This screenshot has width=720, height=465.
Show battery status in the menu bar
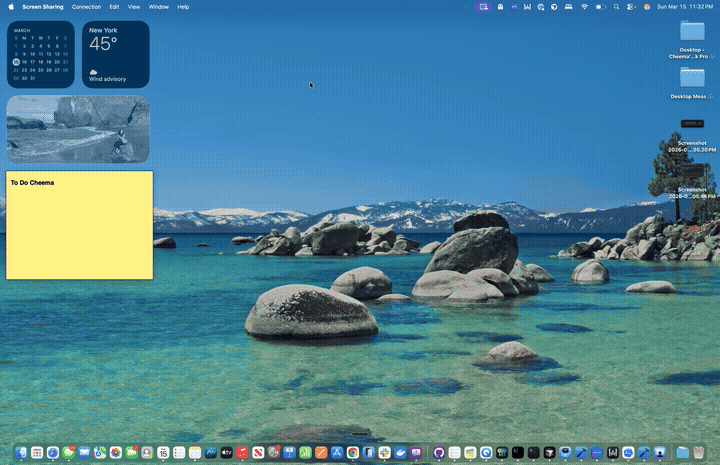pos(600,7)
